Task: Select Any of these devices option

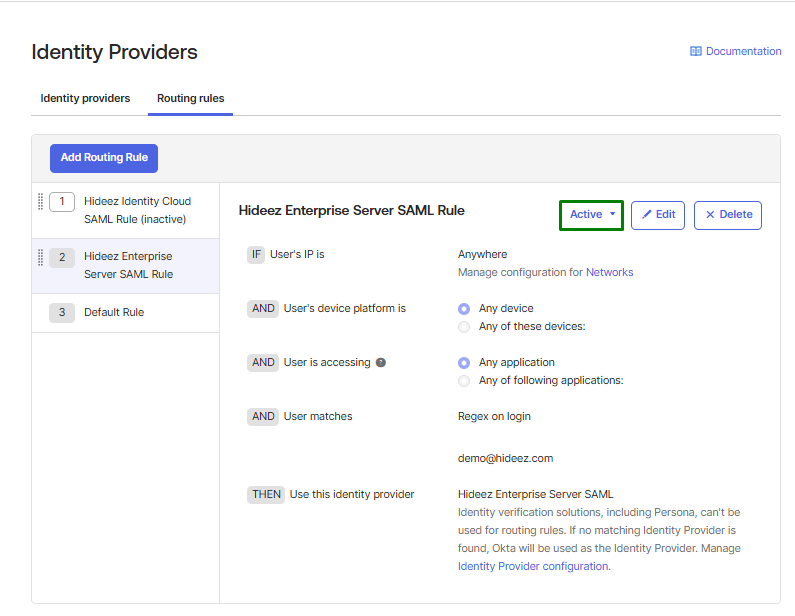Action: [464, 327]
